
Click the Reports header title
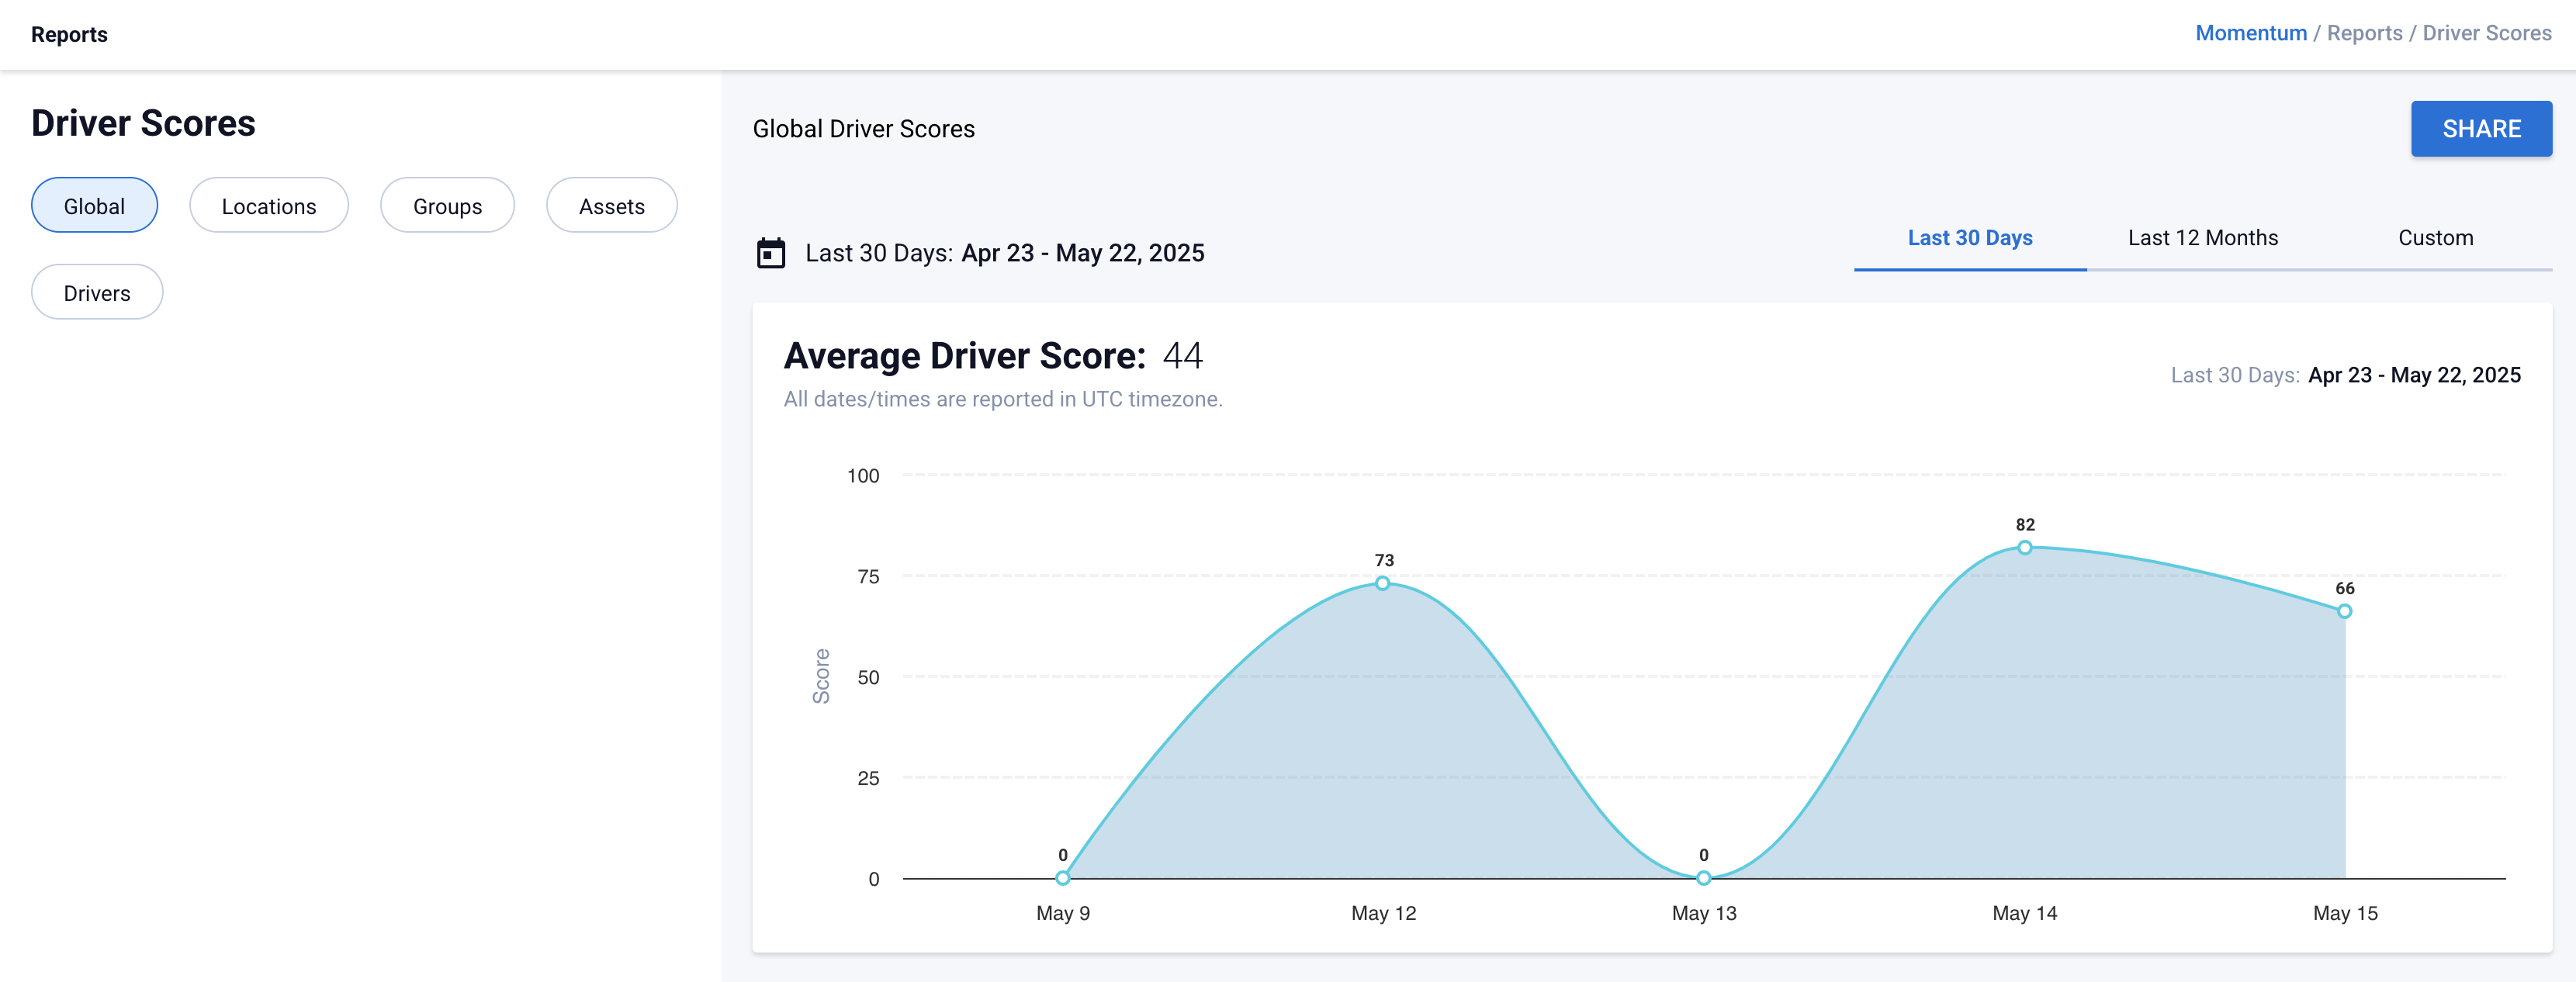[69, 34]
